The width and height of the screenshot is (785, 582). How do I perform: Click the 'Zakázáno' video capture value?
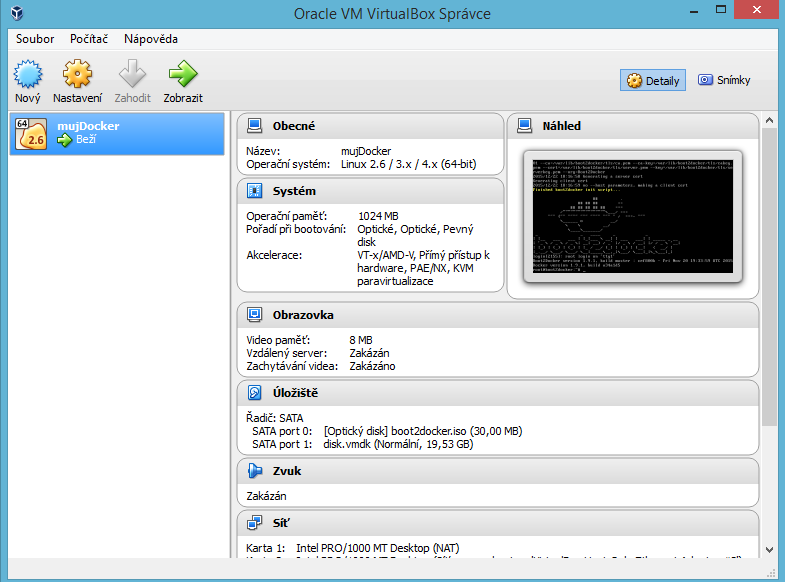tap(372, 366)
